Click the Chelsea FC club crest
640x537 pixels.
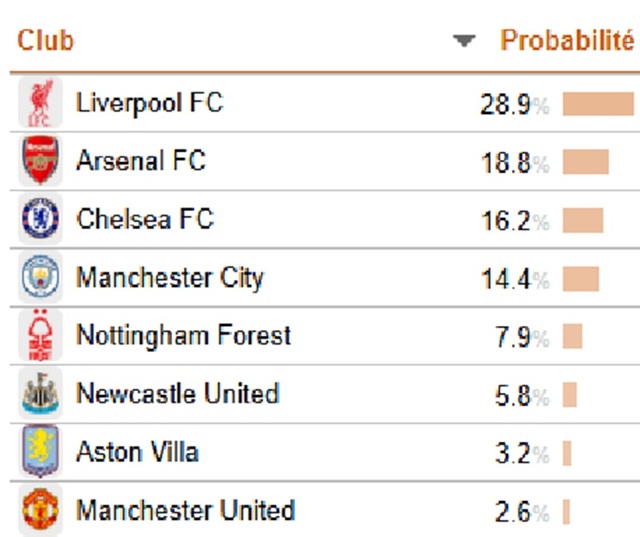[x=40, y=219]
